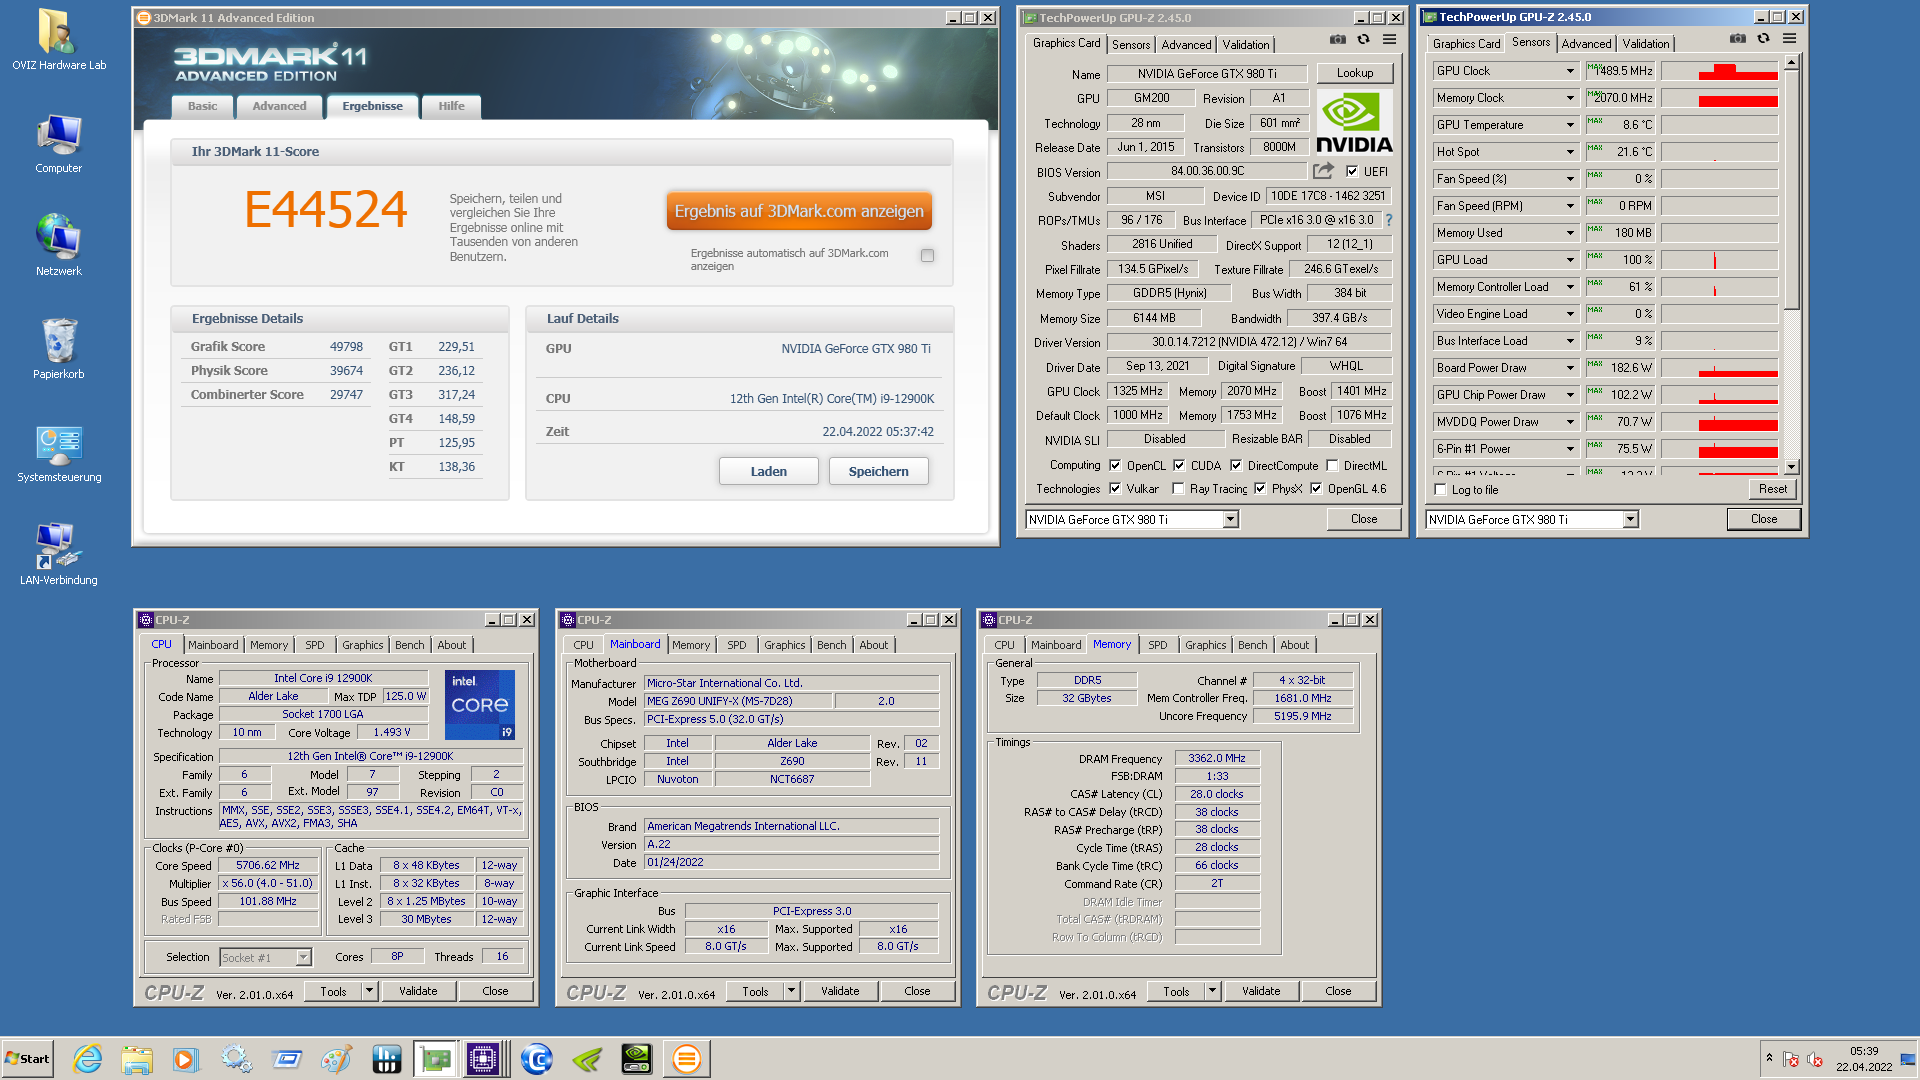
Task: Click the Bus Interface question mark icon
Action: coord(1389,220)
